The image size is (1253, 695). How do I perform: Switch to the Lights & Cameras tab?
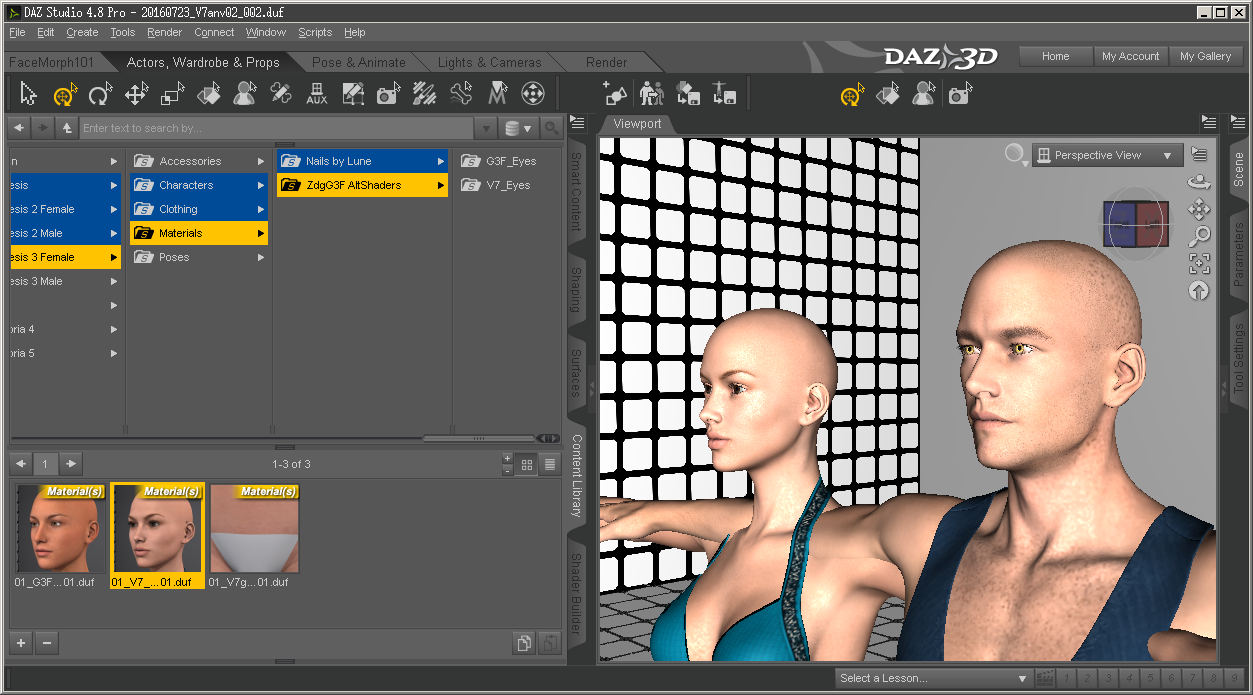[x=488, y=62]
